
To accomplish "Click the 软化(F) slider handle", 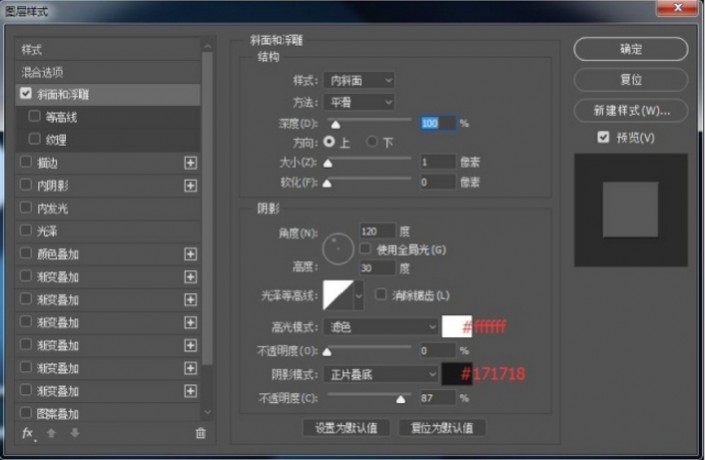I will click(327, 183).
